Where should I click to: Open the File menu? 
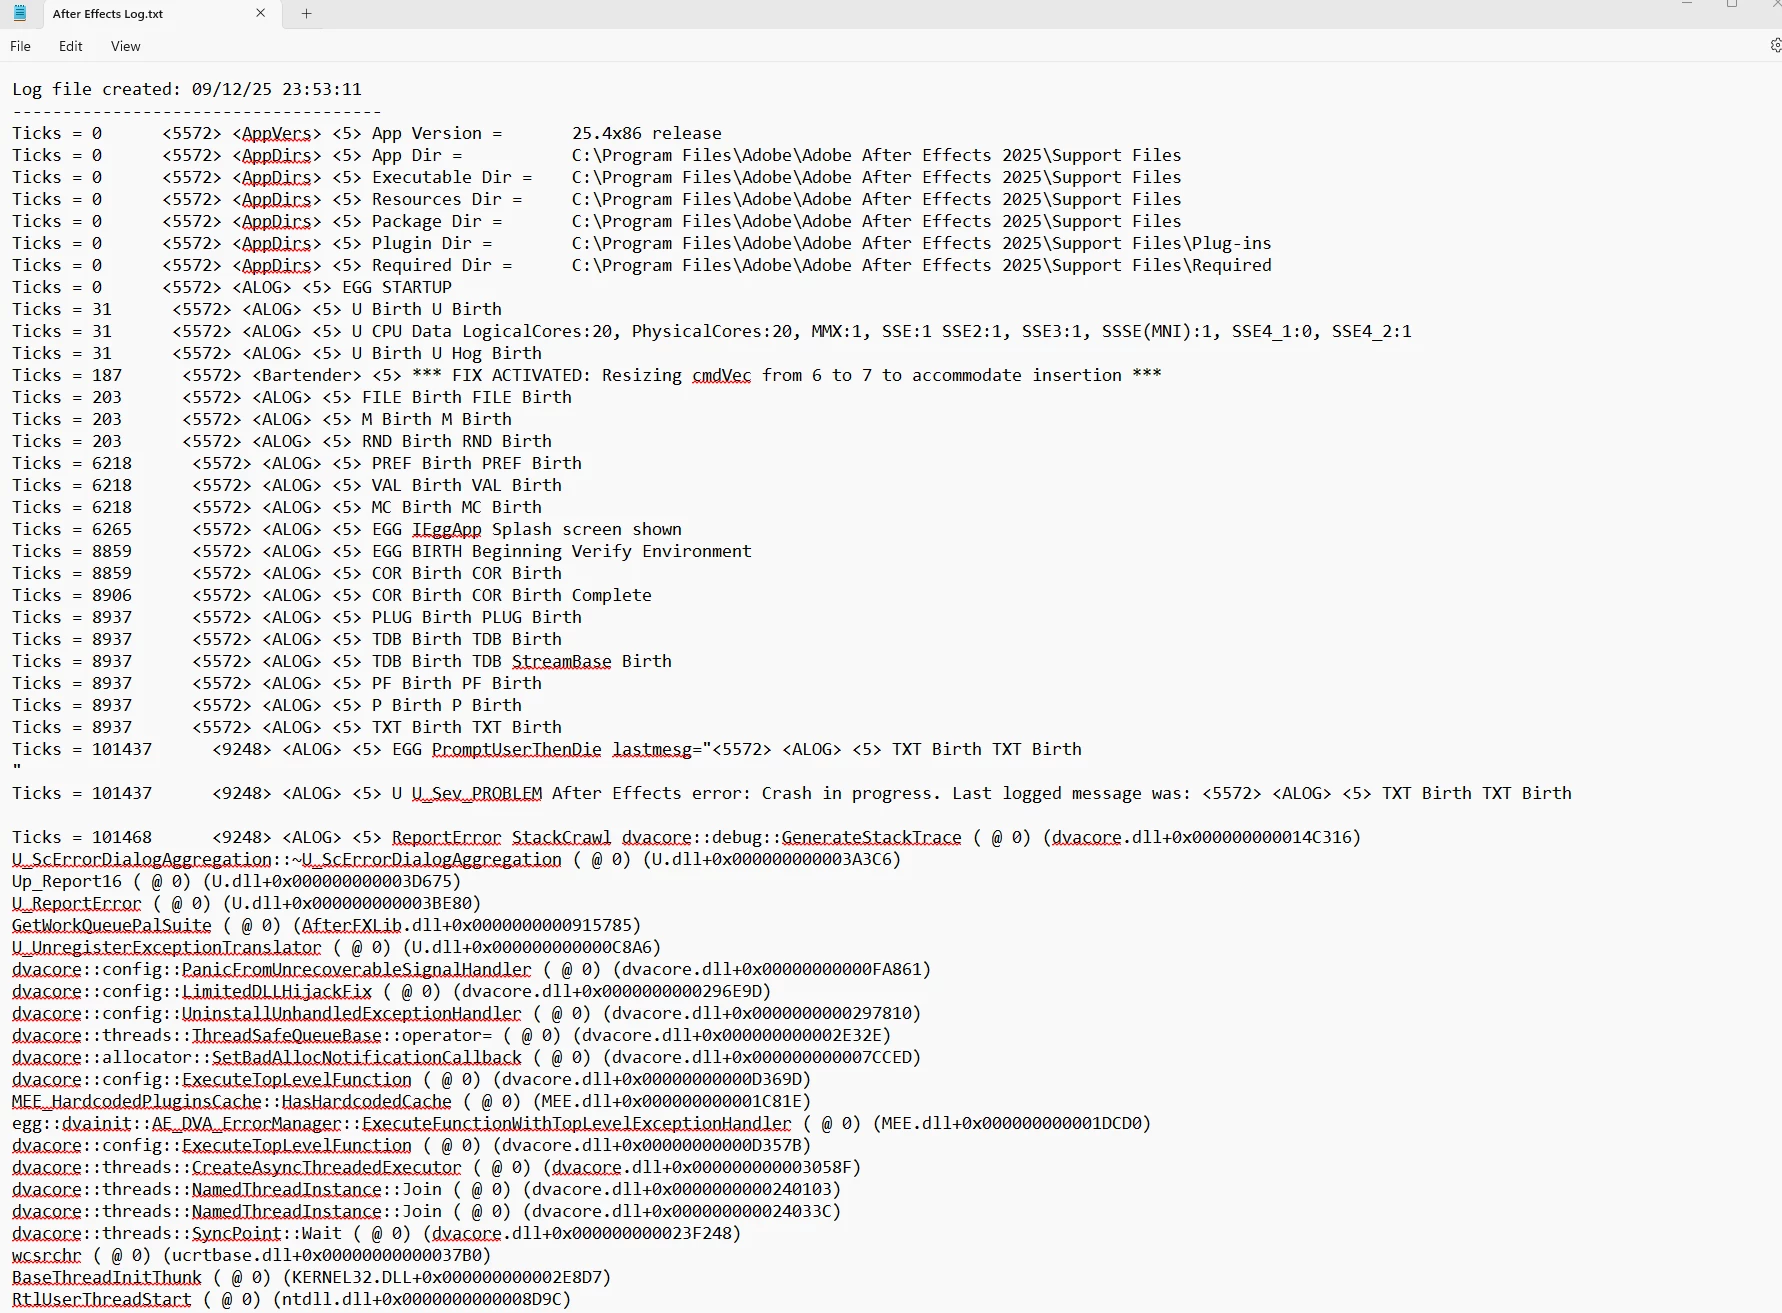tap(20, 46)
